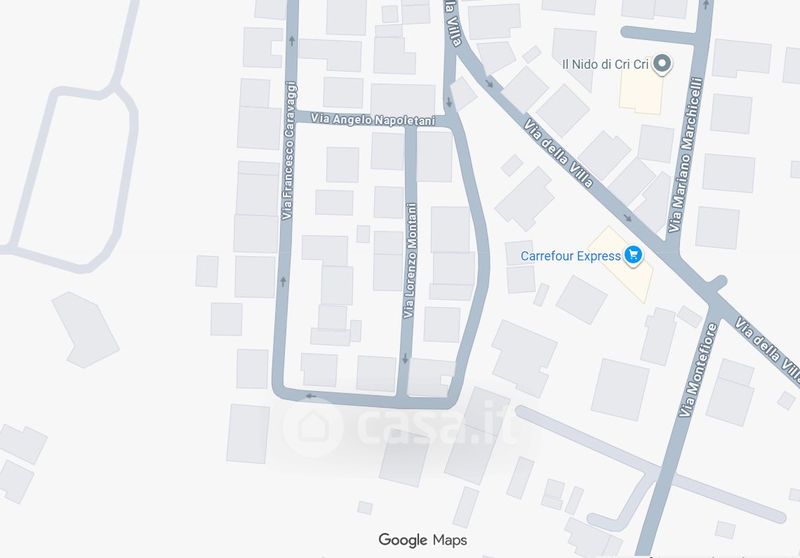Click the Via della Villa label near Carrefour
The image size is (800, 558).
[558, 154]
